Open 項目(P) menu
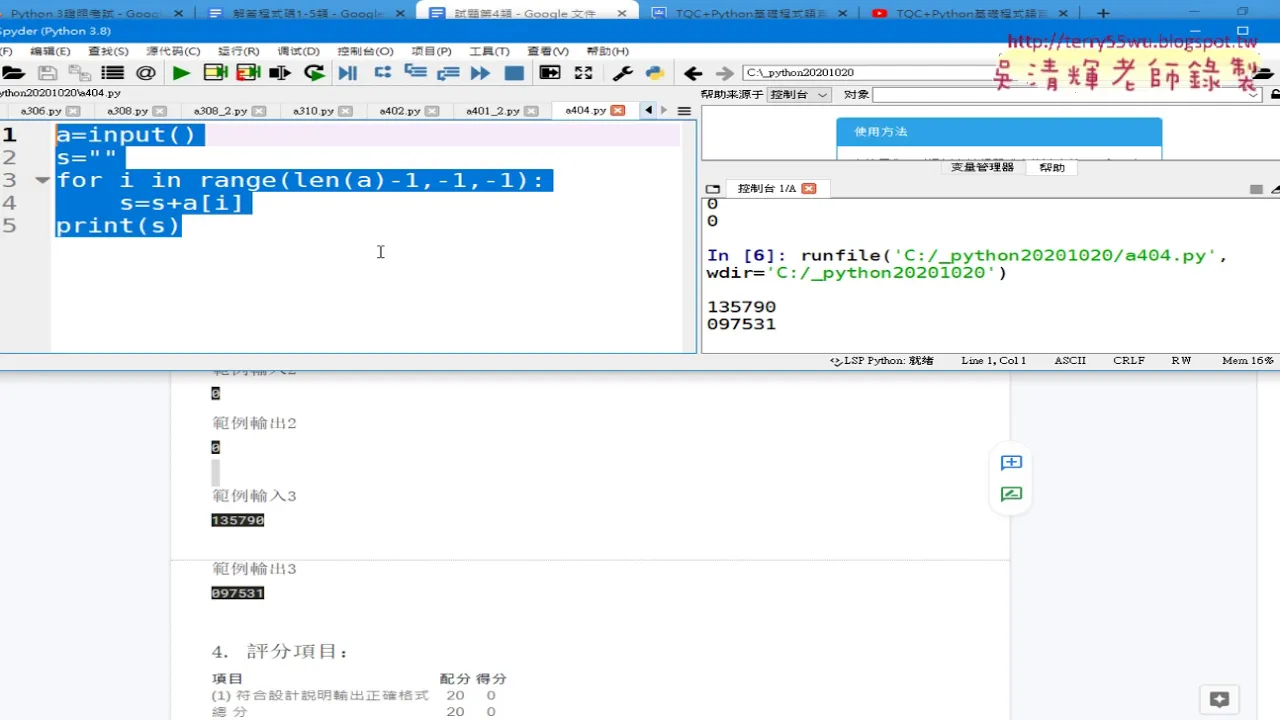Screen dimensions: 1280x720 [431, 51]
